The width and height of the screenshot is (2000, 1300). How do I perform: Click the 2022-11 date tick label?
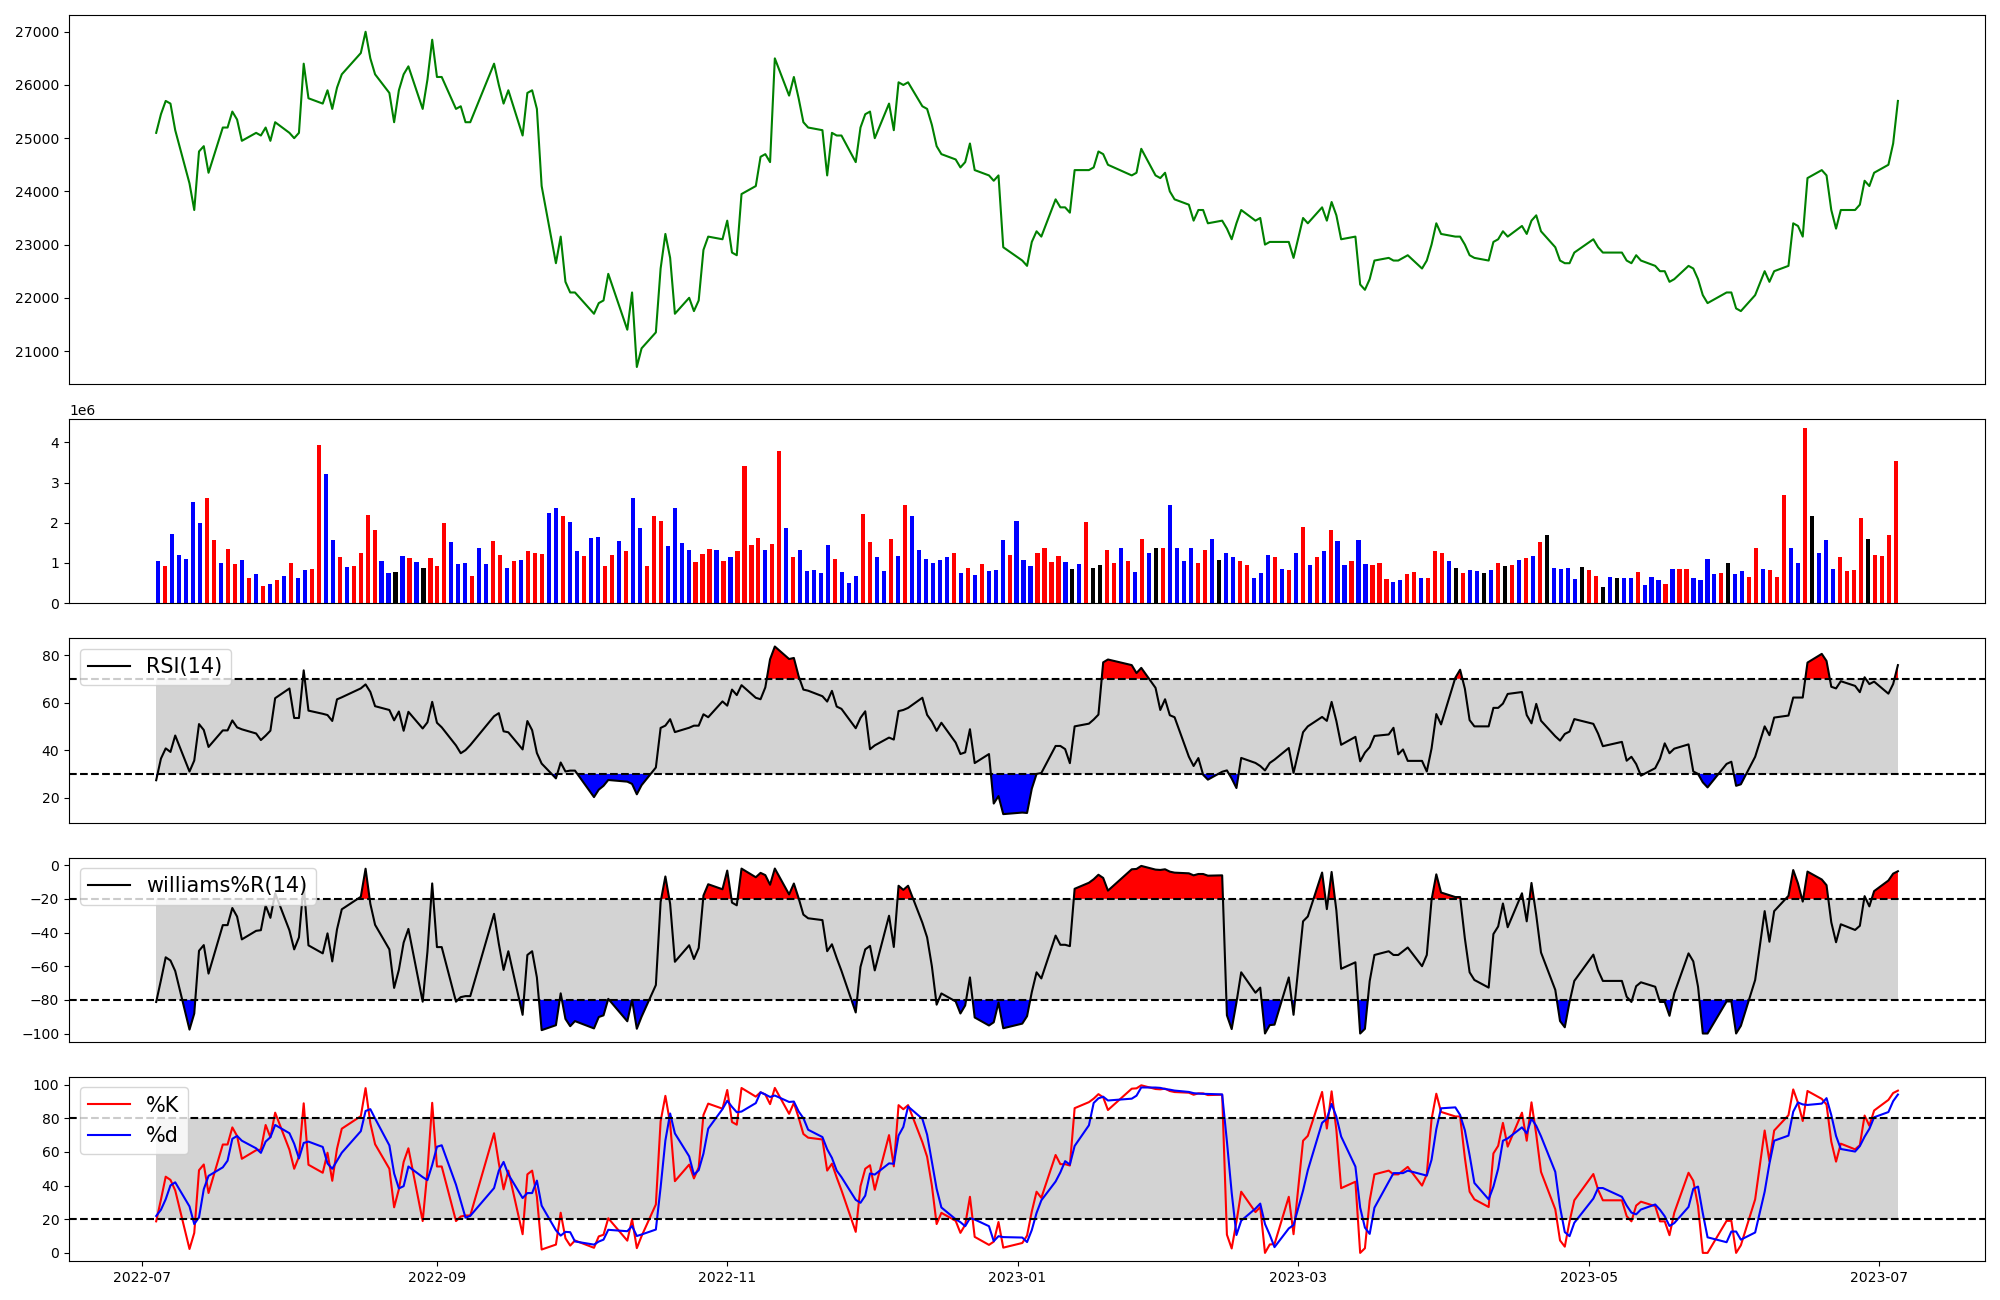coord(727,1277)
